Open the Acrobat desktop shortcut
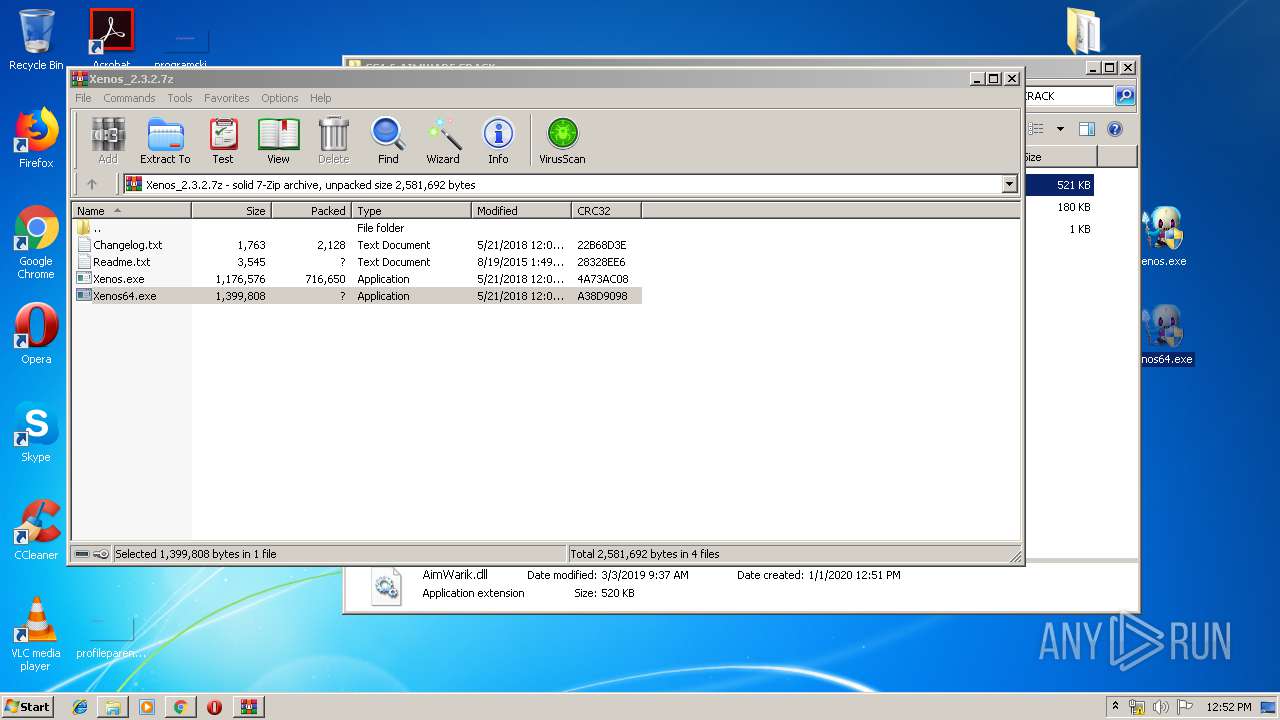Screen dimensions: 1280x720 tap(111, 40)
